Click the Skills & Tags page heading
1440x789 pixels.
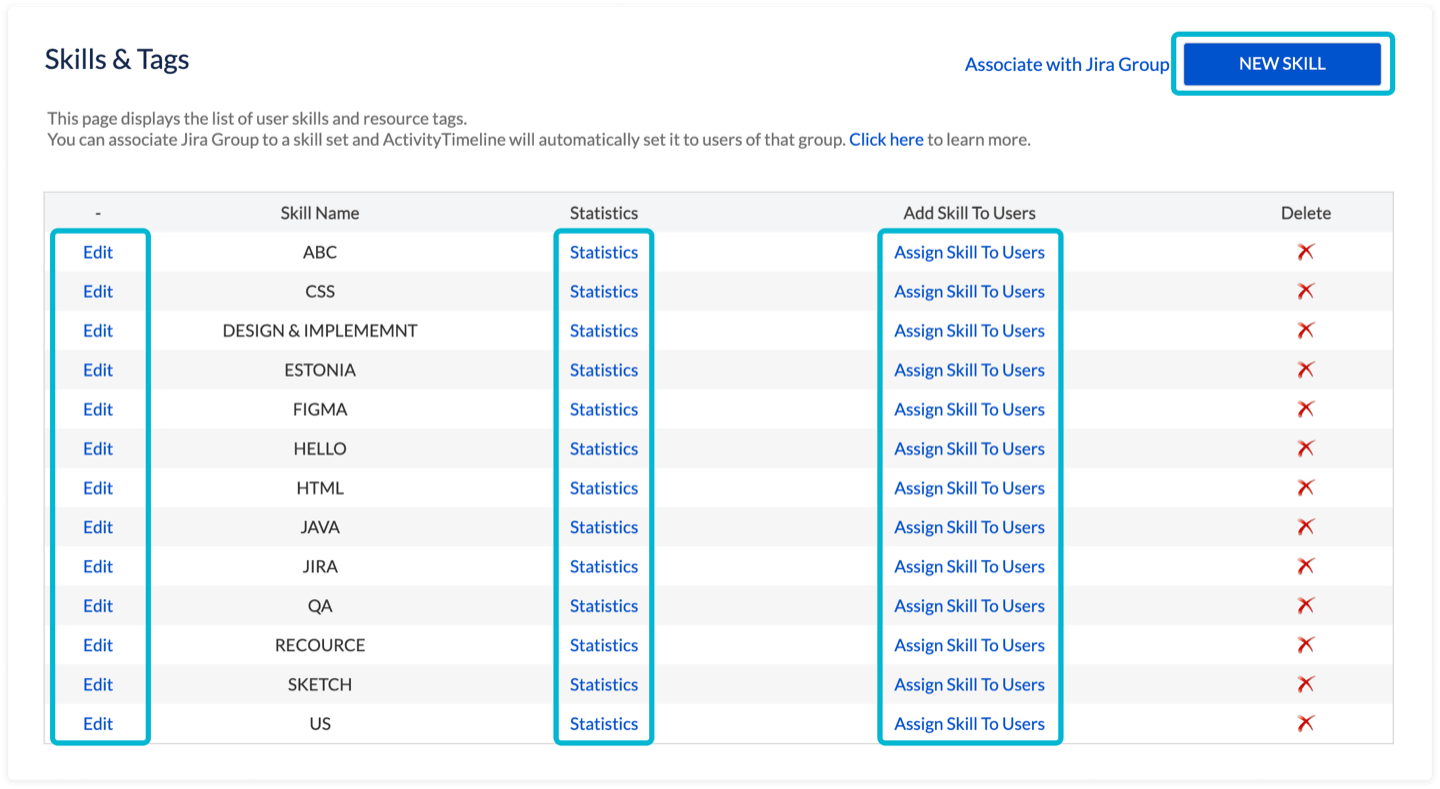tap(117, 60)
